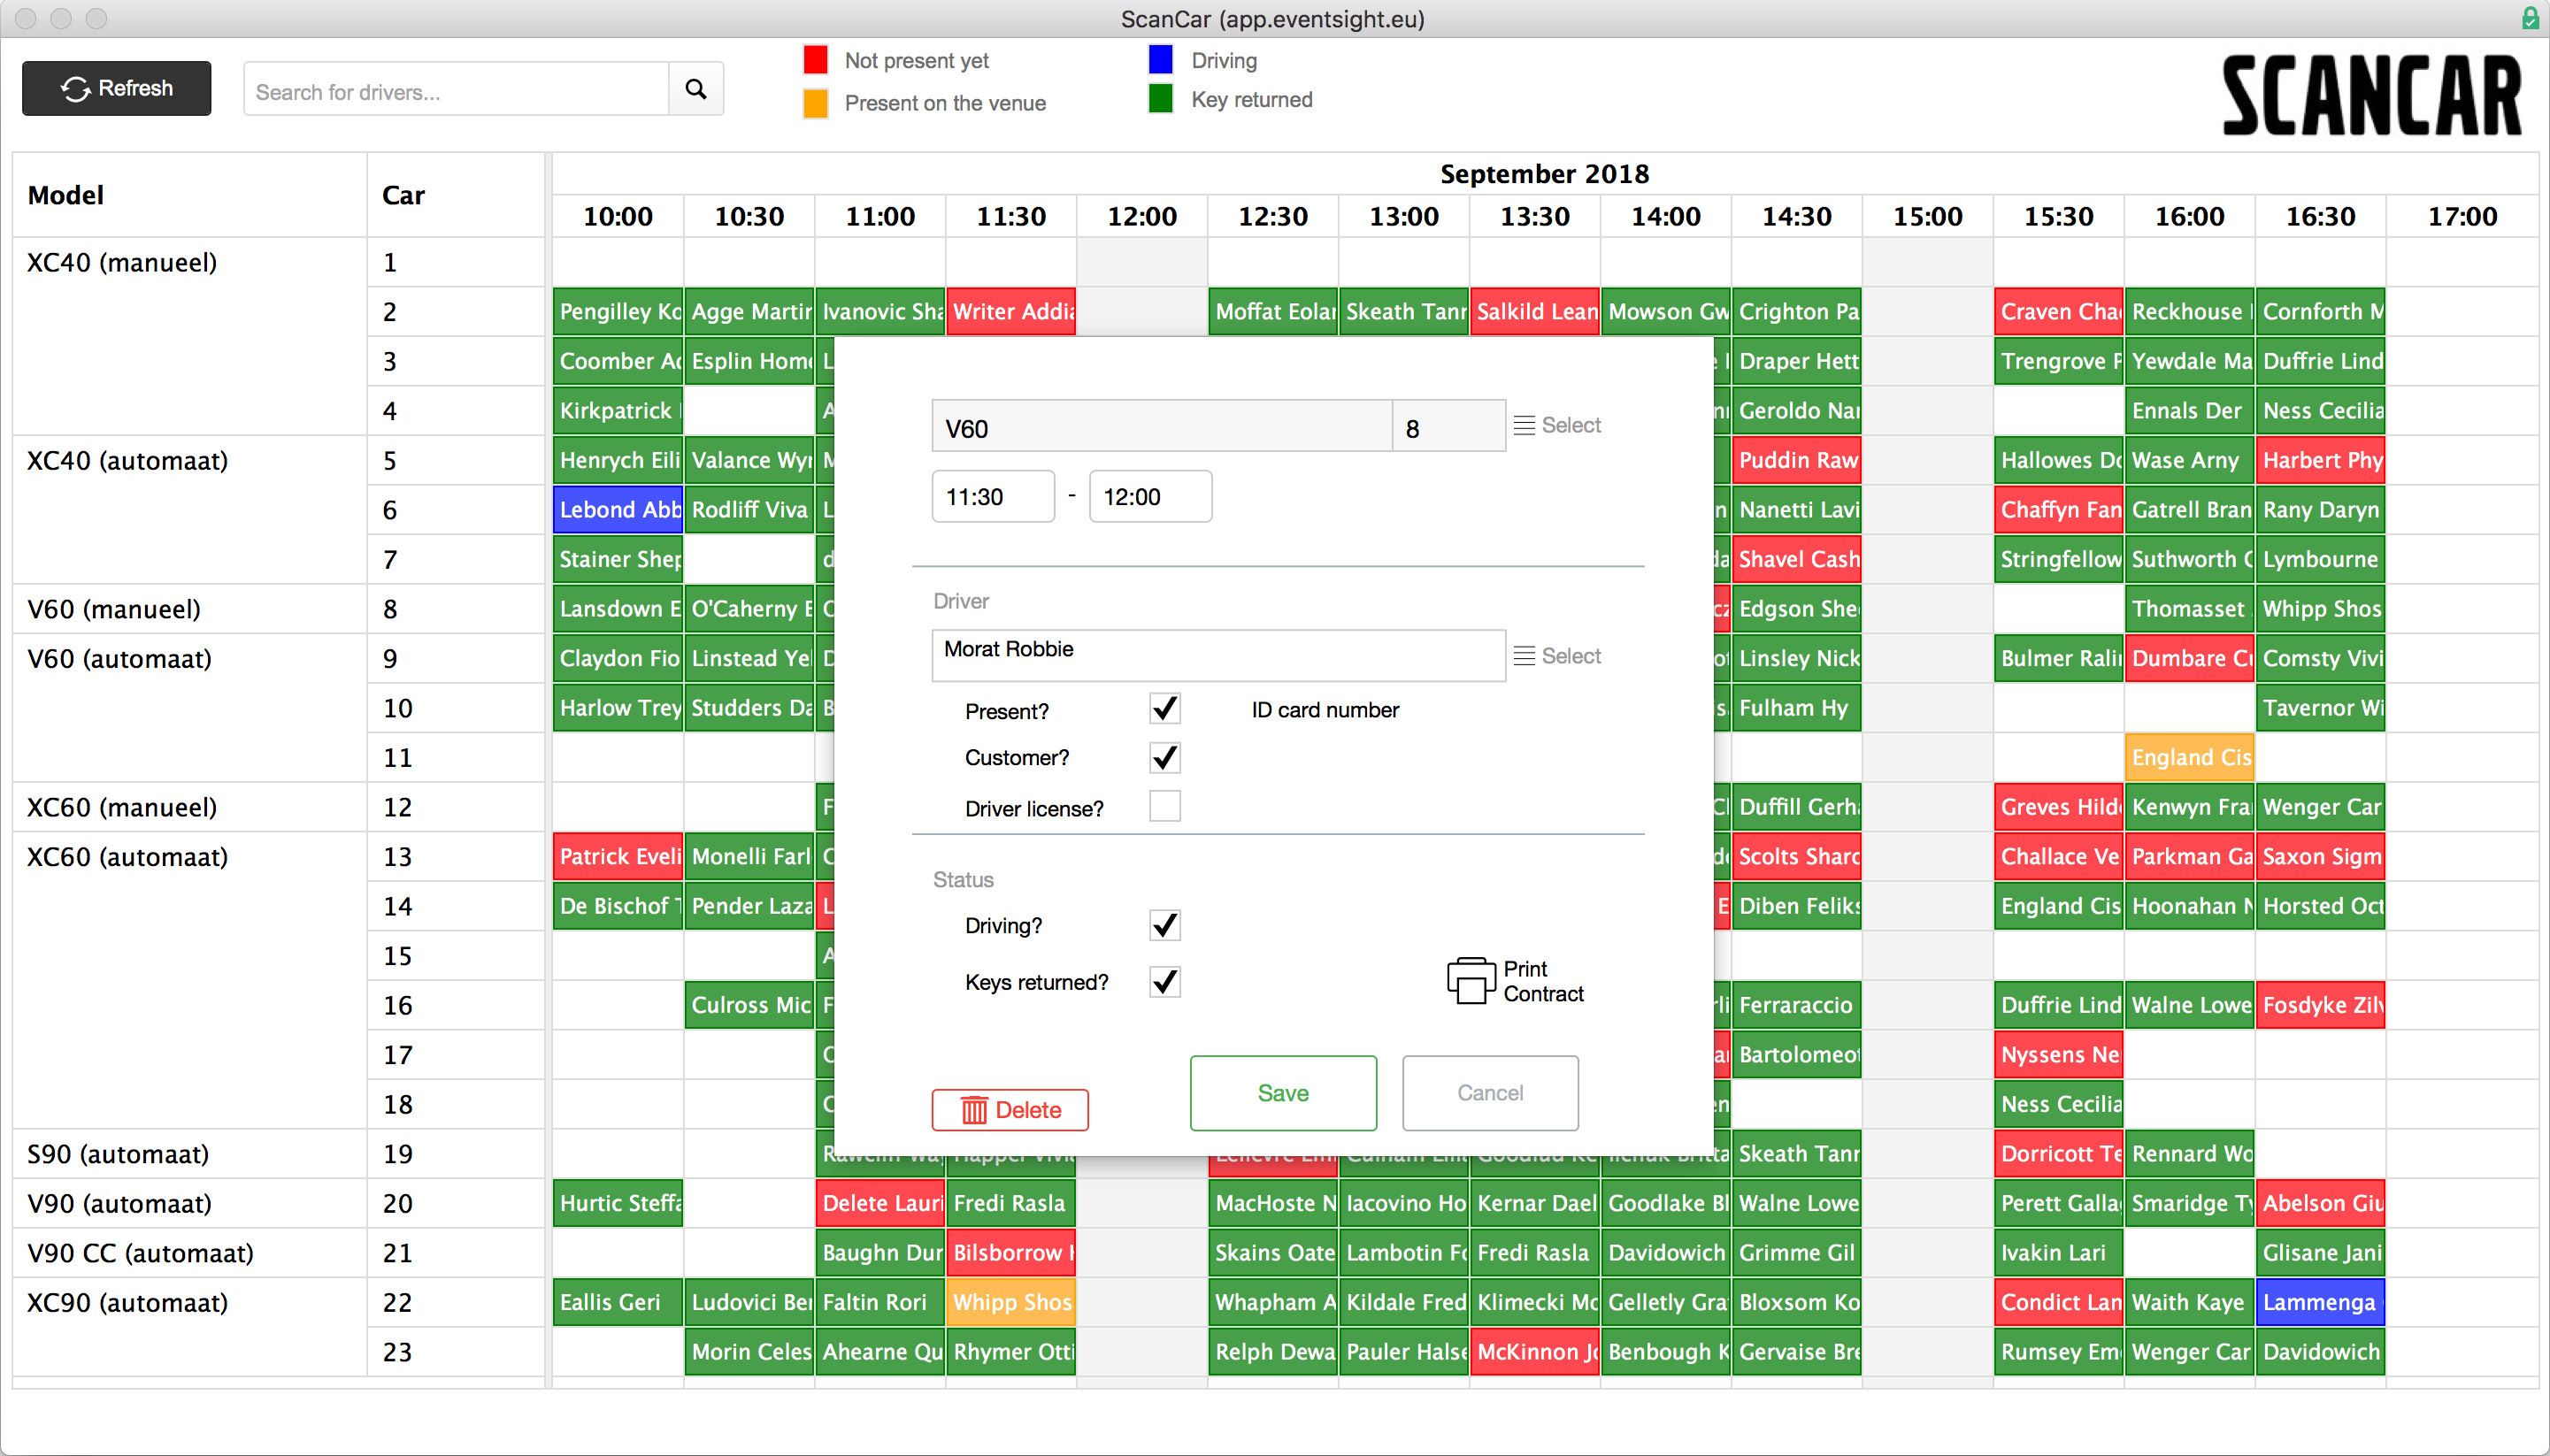Open the McKinnon booking on car 23
The image size is (2550, 1456).
1535,1351
